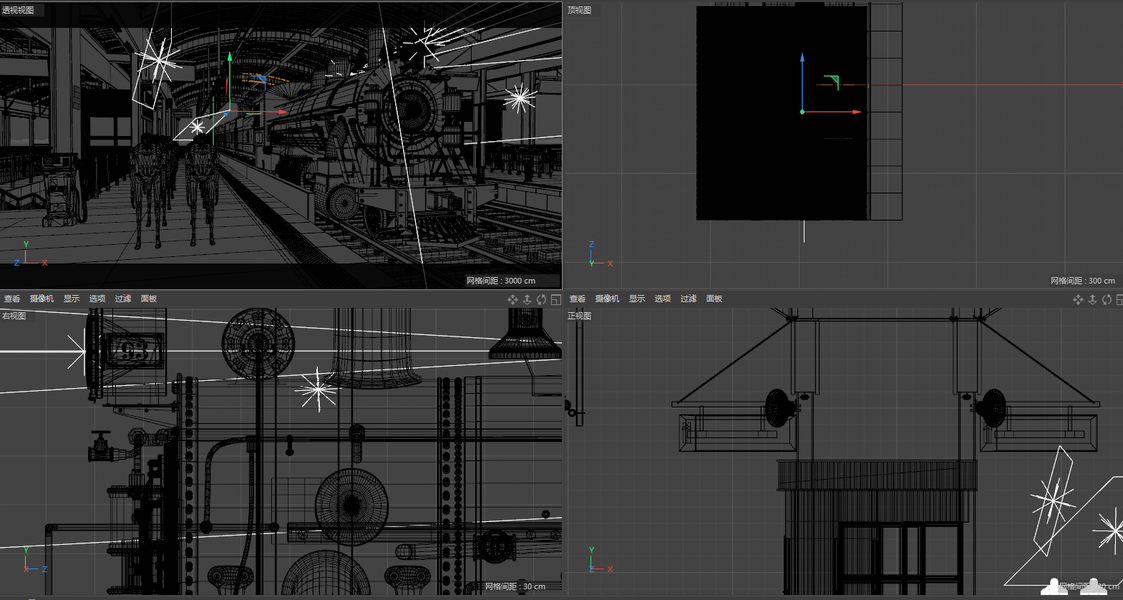Click the 网格间距 : 300 cm readout
Screen dimensions: 1123x600
[1082, 281]
